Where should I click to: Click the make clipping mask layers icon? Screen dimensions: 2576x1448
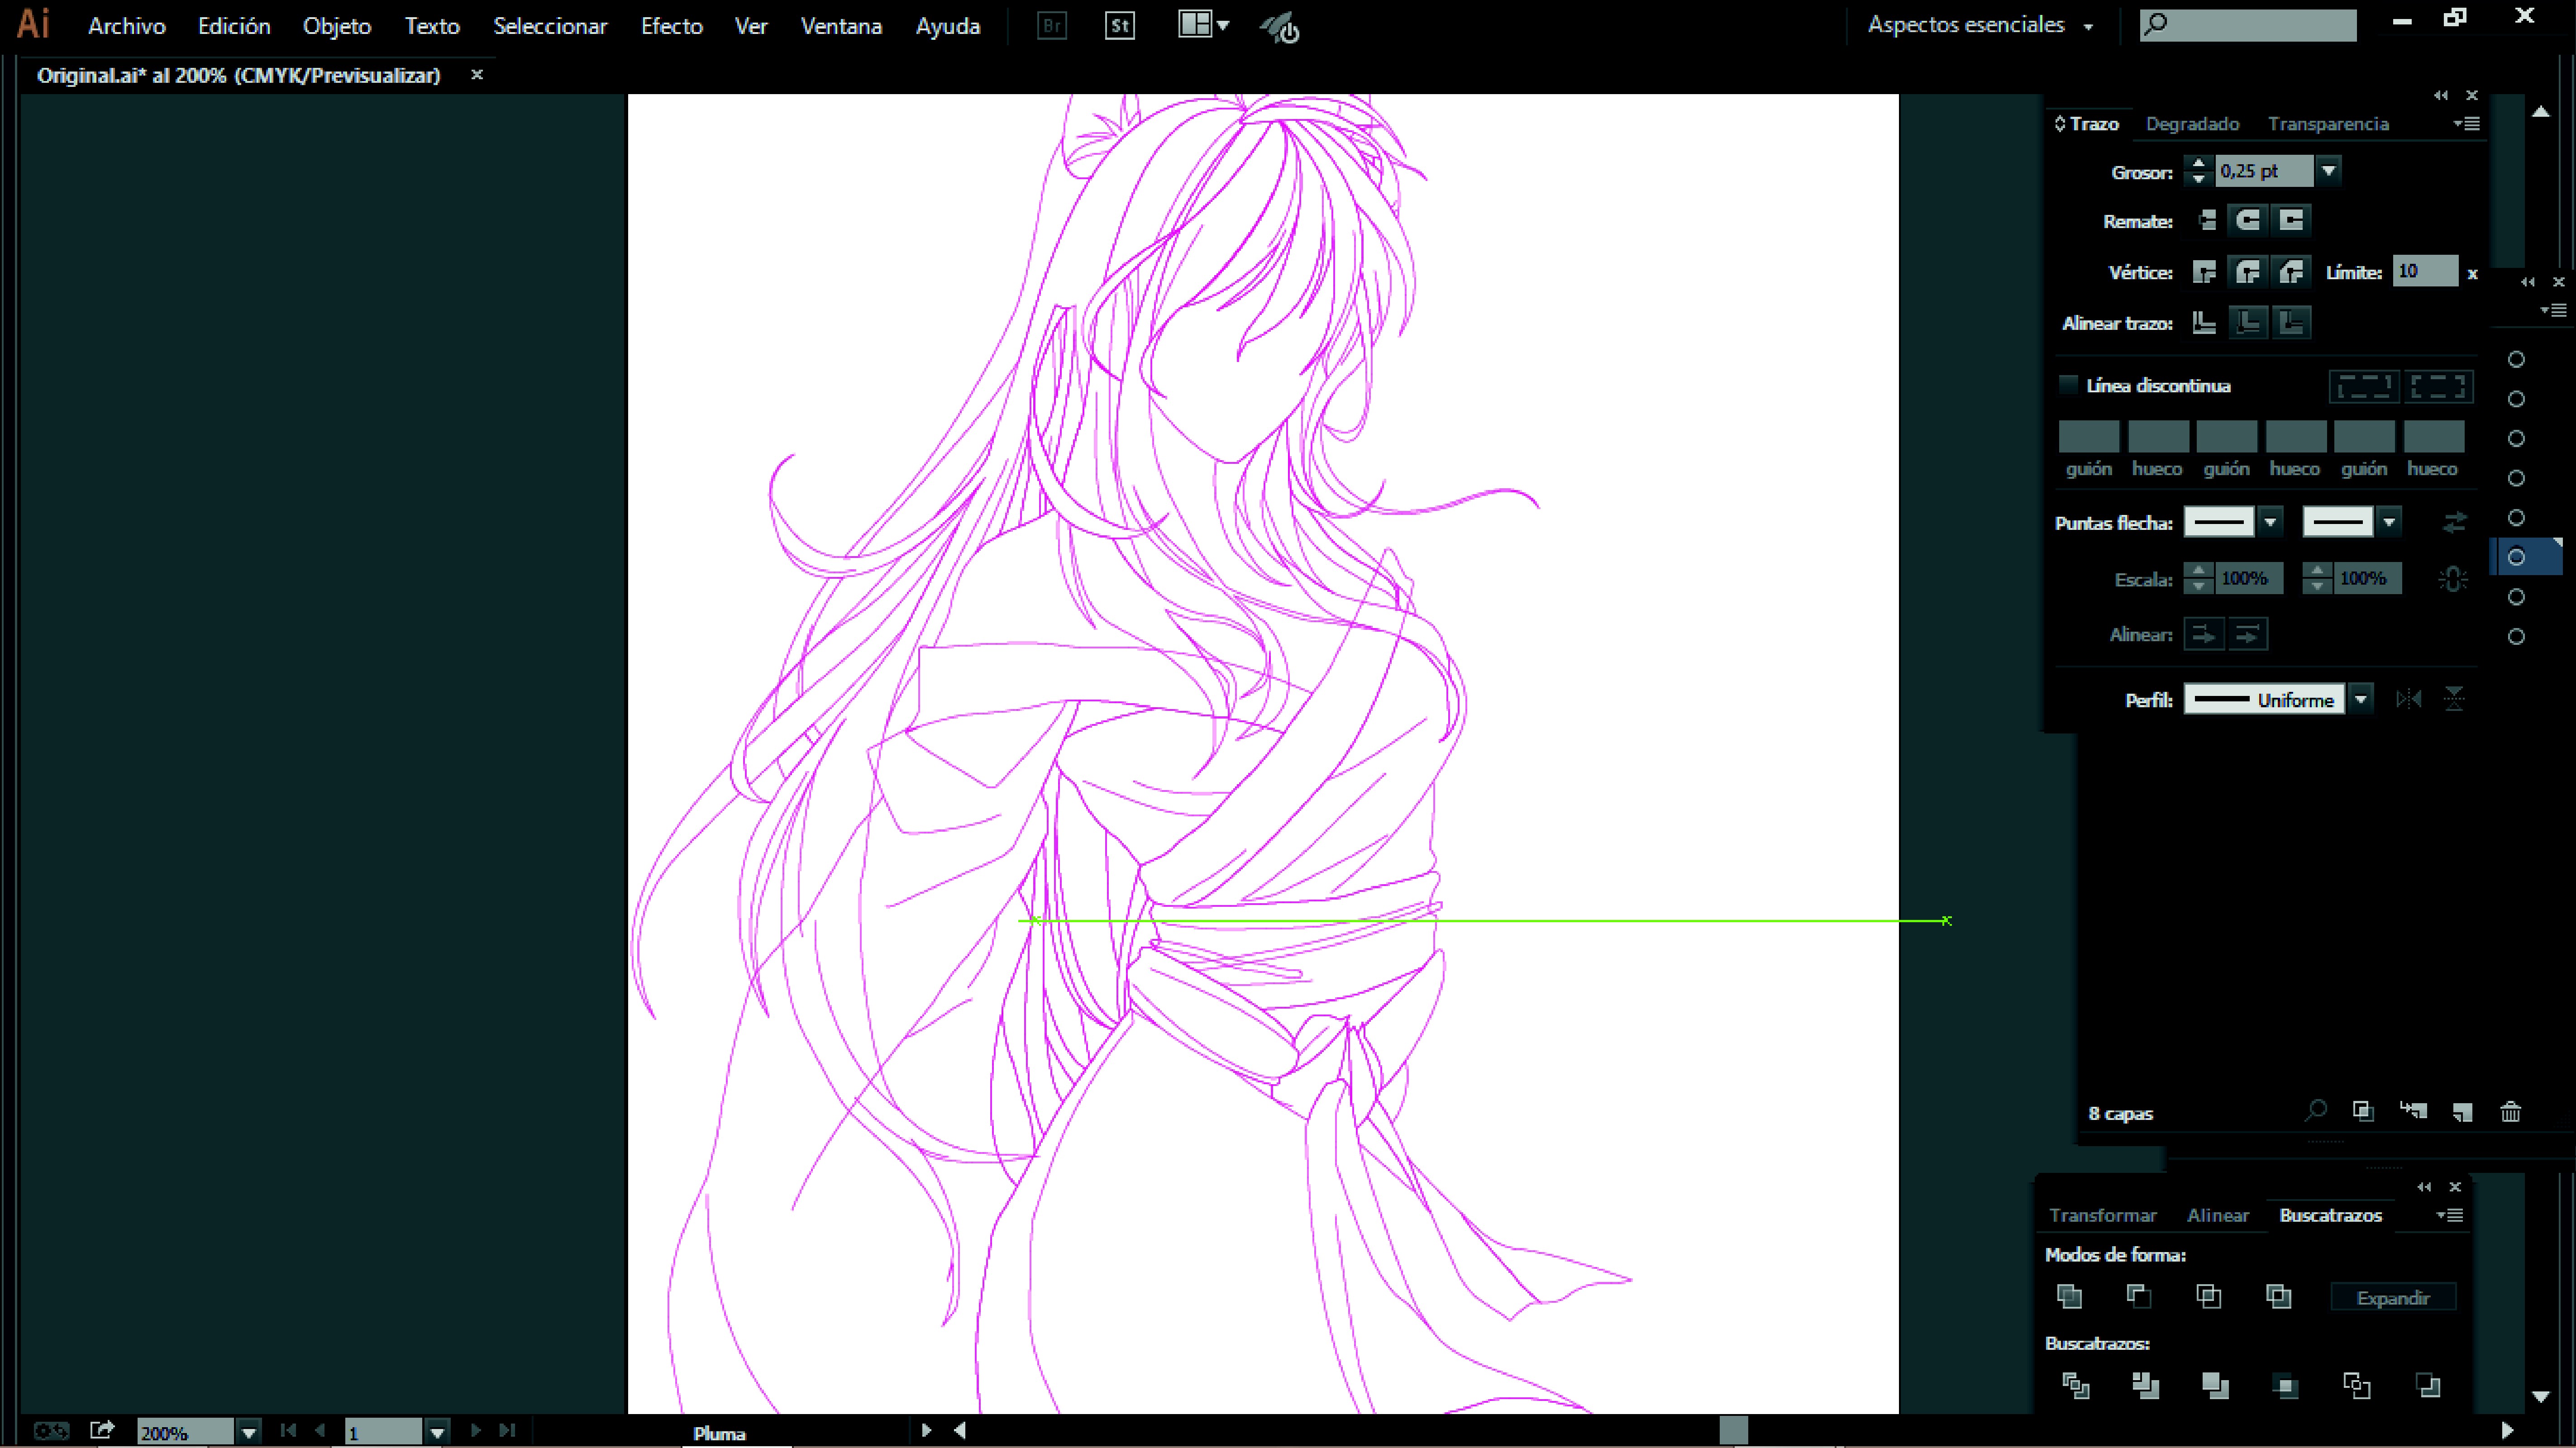pyautogui.click(x=2362, y=1111)
